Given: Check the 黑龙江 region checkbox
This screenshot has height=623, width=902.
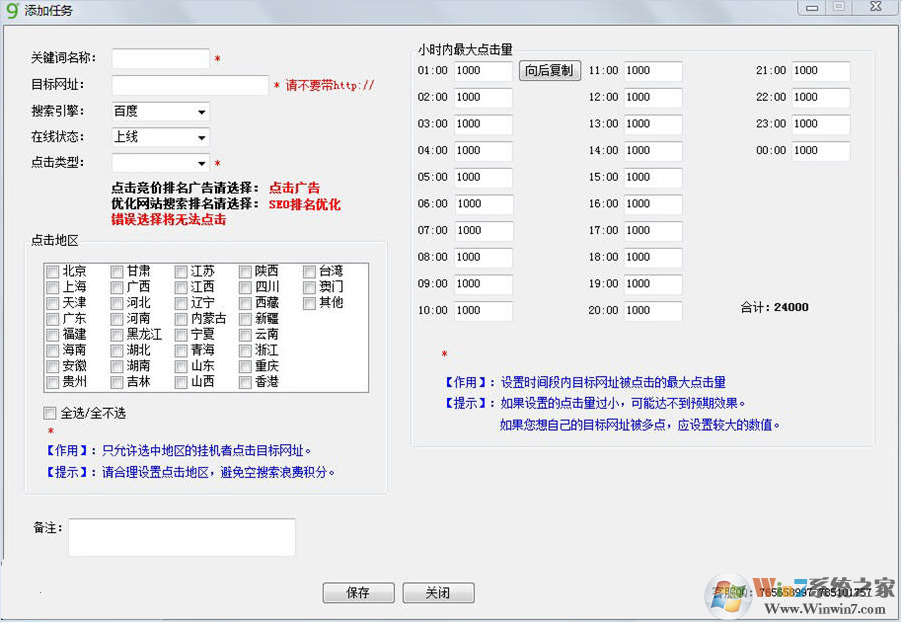Looking at the screenshot, I should pos(118,334).
